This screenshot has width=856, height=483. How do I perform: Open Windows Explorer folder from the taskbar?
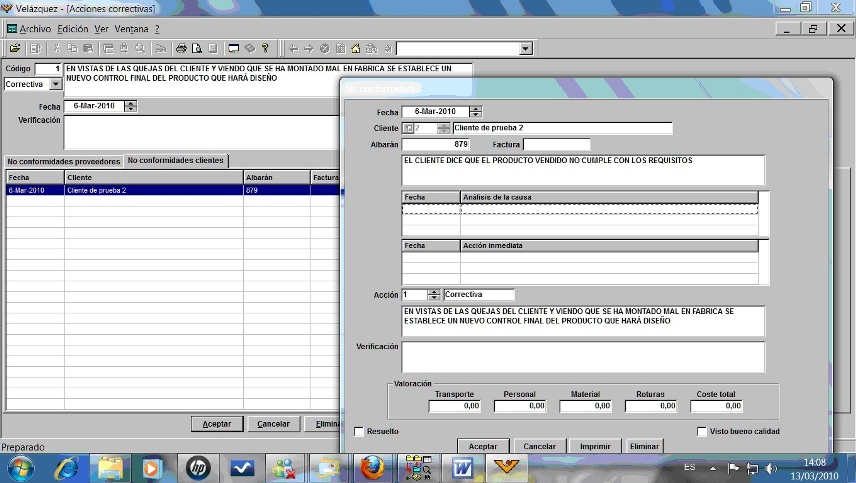pyautogui.click(x=110, y=468)
